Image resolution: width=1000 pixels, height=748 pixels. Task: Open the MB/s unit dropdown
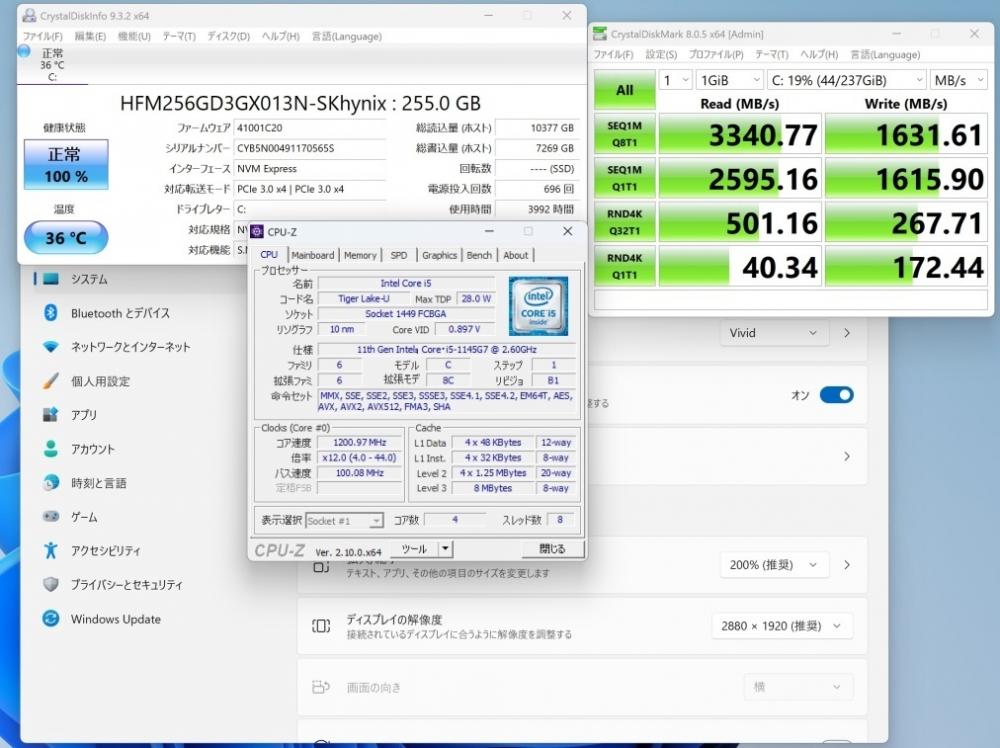(x=959, y=80)
